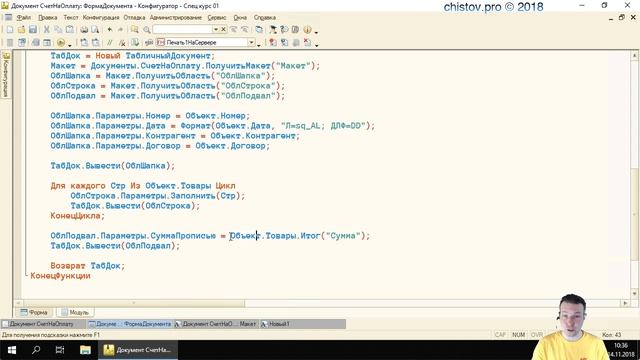The height and width of the screenshot is (360, 640).
Task: Click the Redo arrow icon
Action: click(x=120, y=30)
